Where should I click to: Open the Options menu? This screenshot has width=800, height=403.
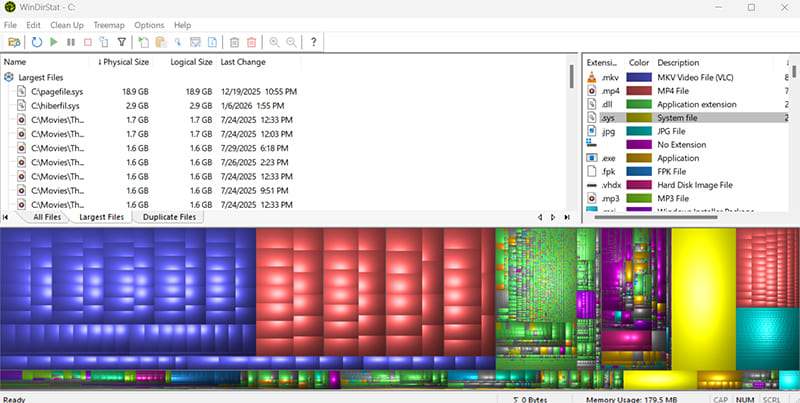coord(149,25)
